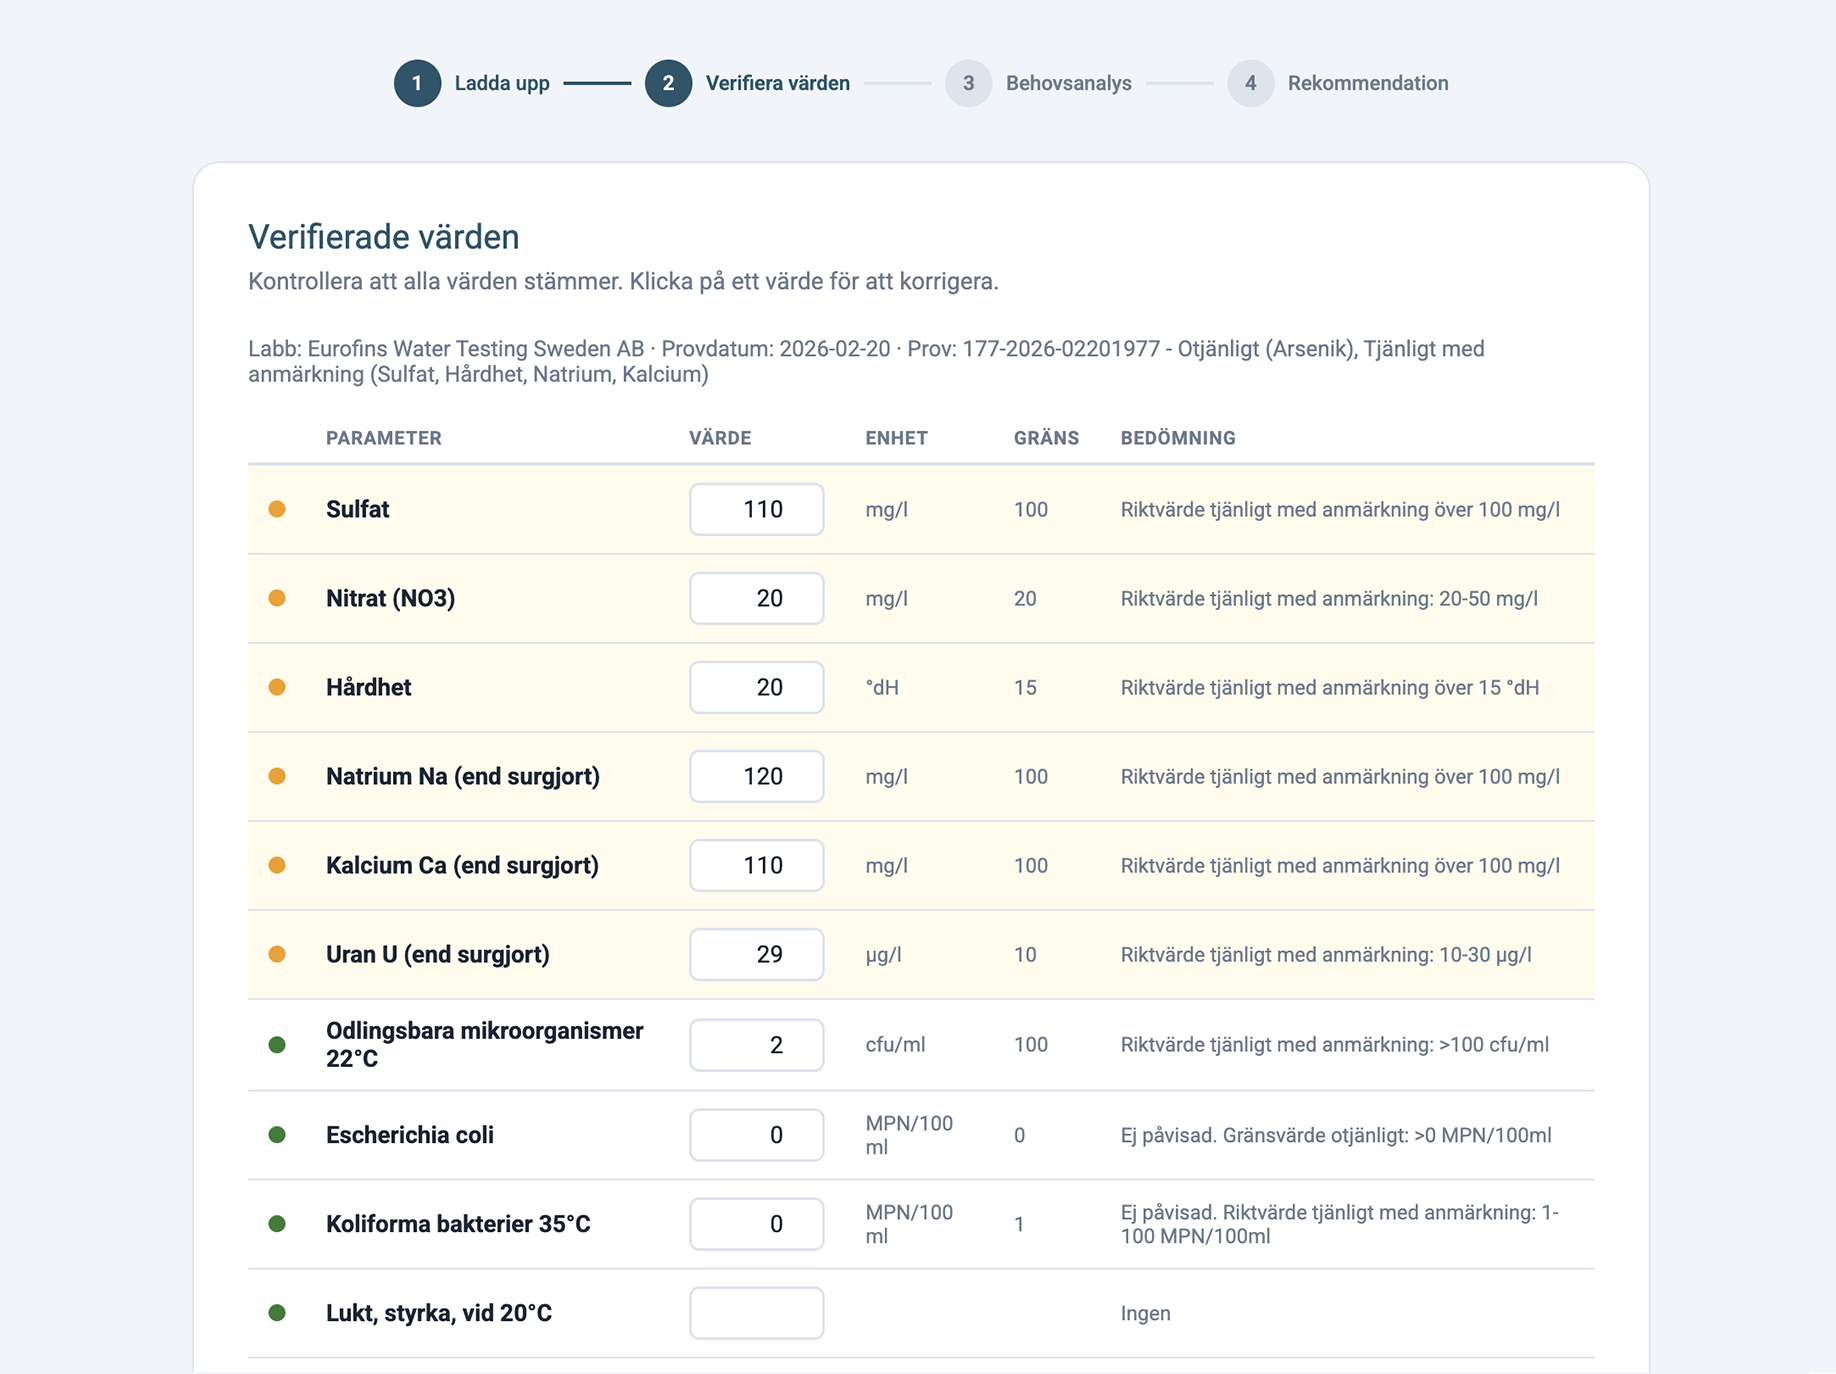
Task: Click step 2 Verifiera värden circle
Action: tap(668, 83)
